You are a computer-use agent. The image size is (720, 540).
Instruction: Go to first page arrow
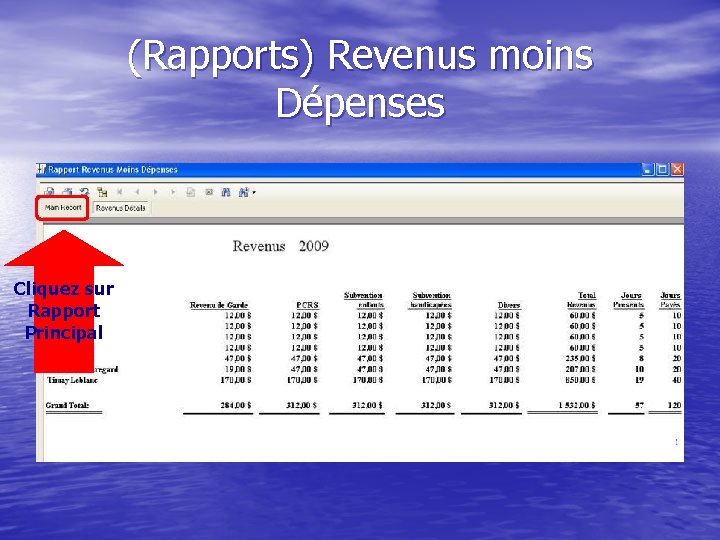[x=119, y=192]
